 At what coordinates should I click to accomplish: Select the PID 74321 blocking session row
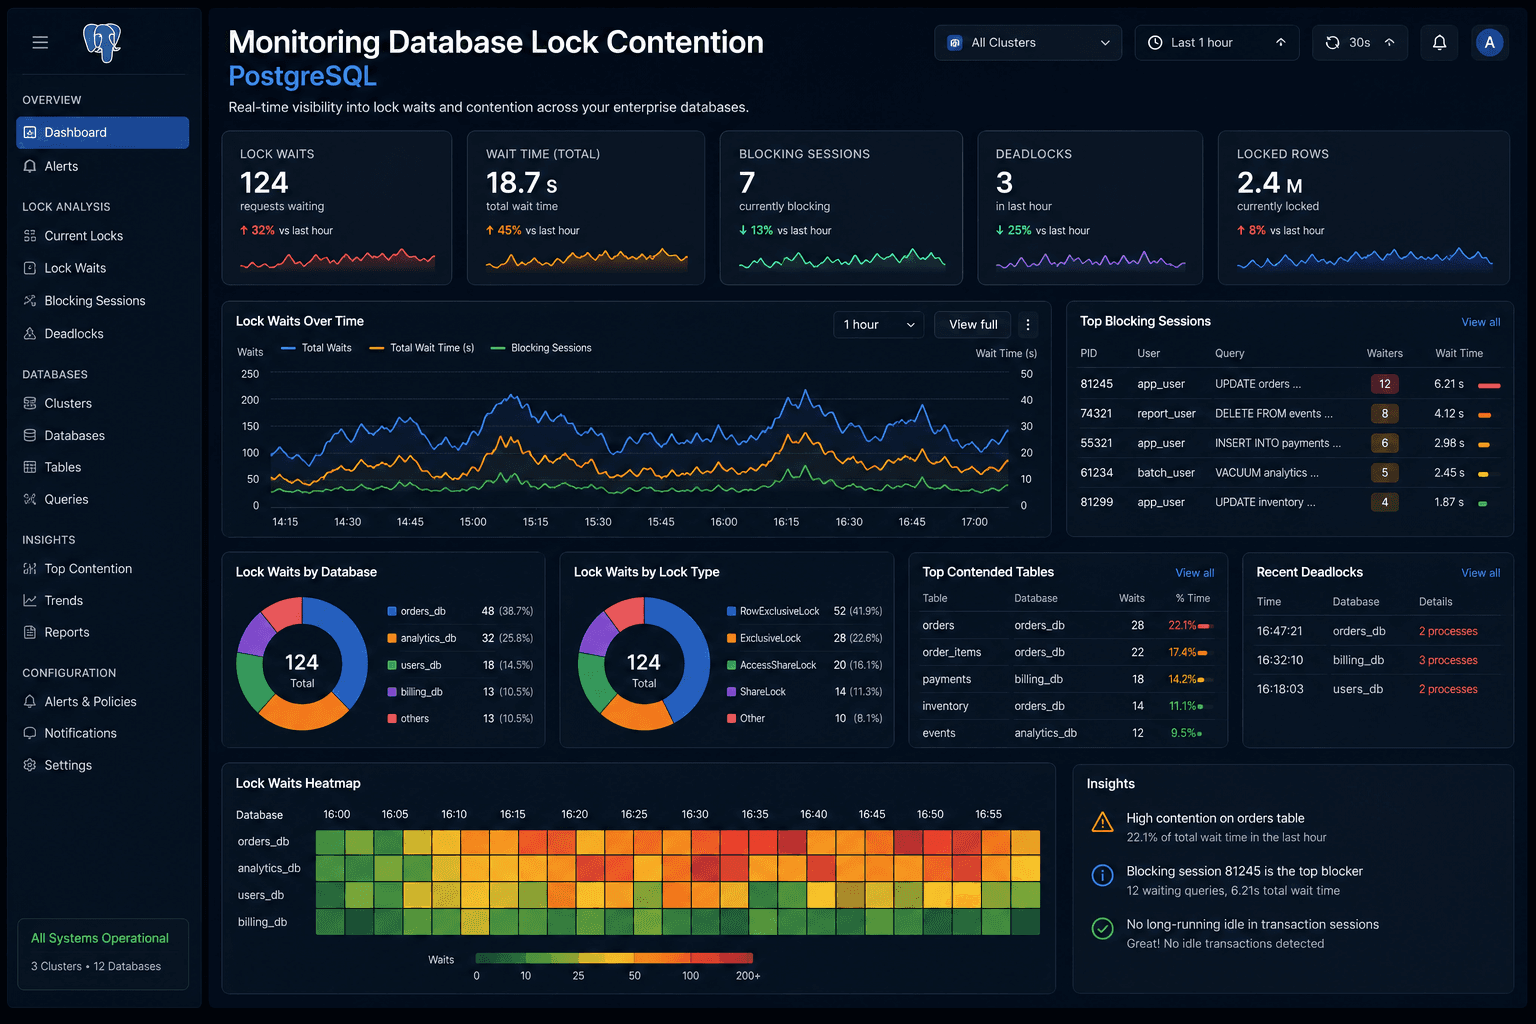(x=1290, y=413)
